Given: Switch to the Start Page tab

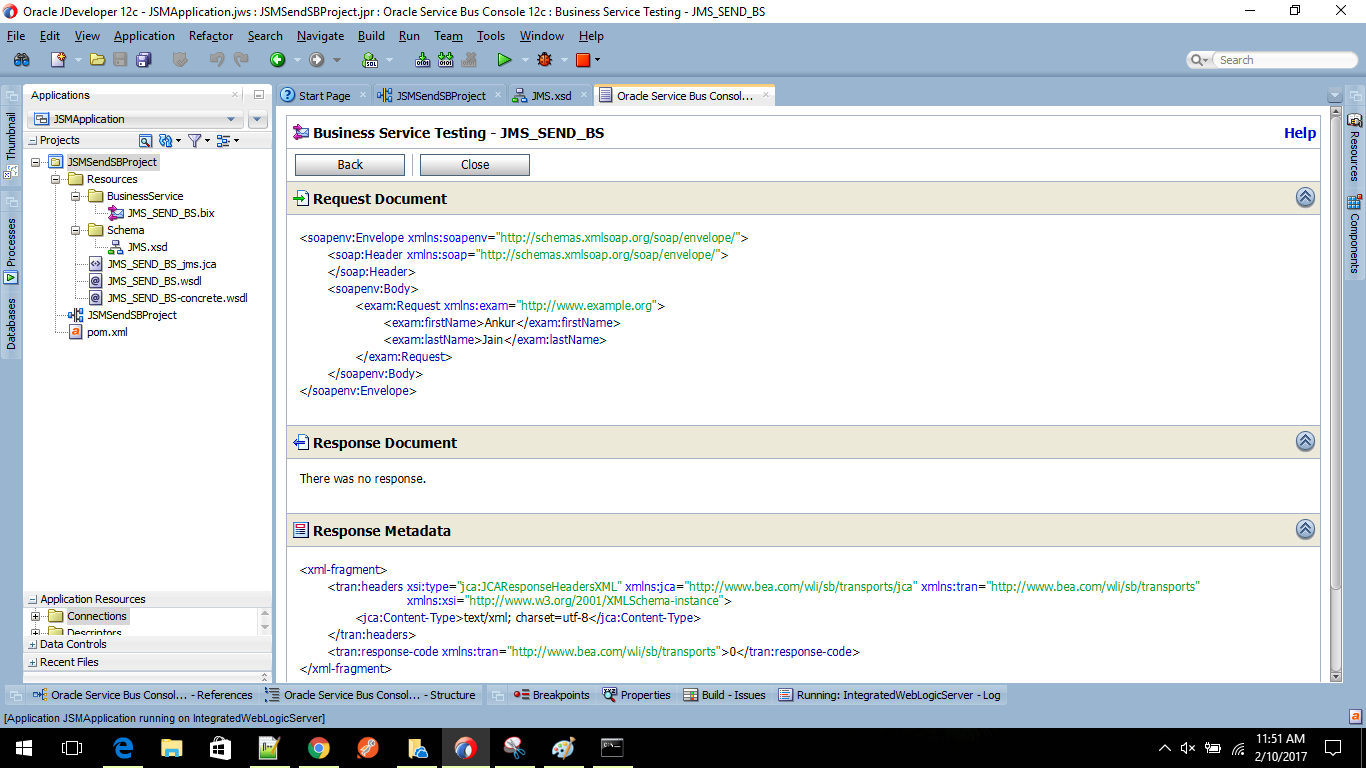Looking at the screenshot, I should point(324,96).
